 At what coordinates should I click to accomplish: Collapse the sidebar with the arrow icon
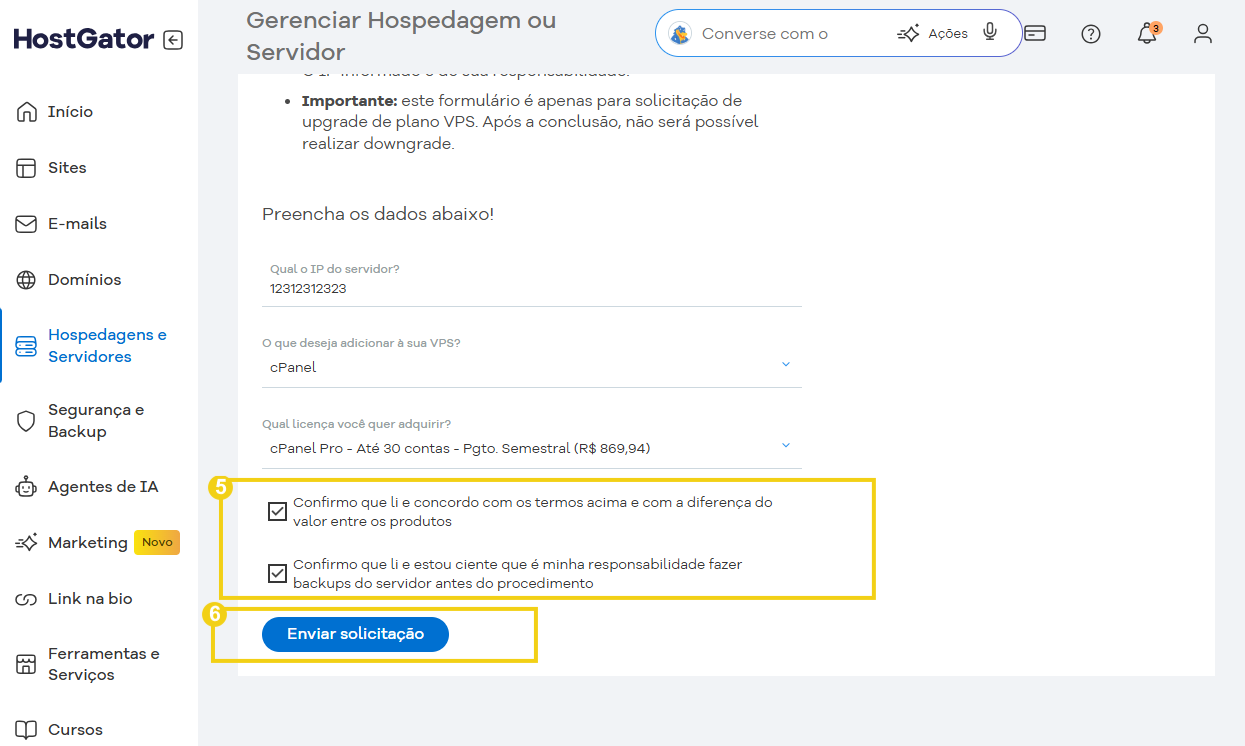coord(173,40)
